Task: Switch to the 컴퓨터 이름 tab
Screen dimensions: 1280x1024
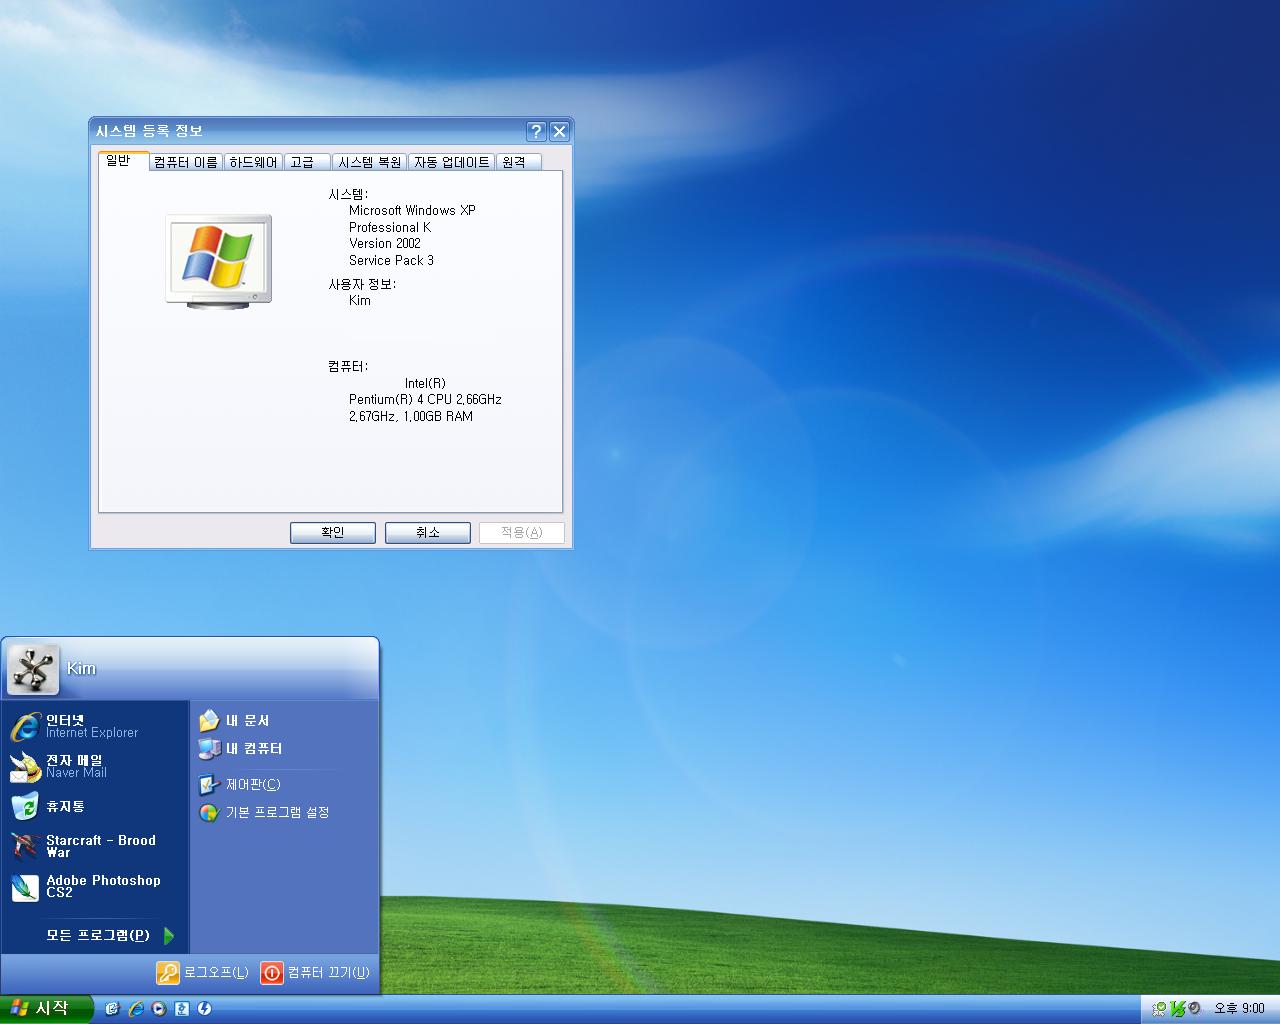Action: [x=186, y=162]
